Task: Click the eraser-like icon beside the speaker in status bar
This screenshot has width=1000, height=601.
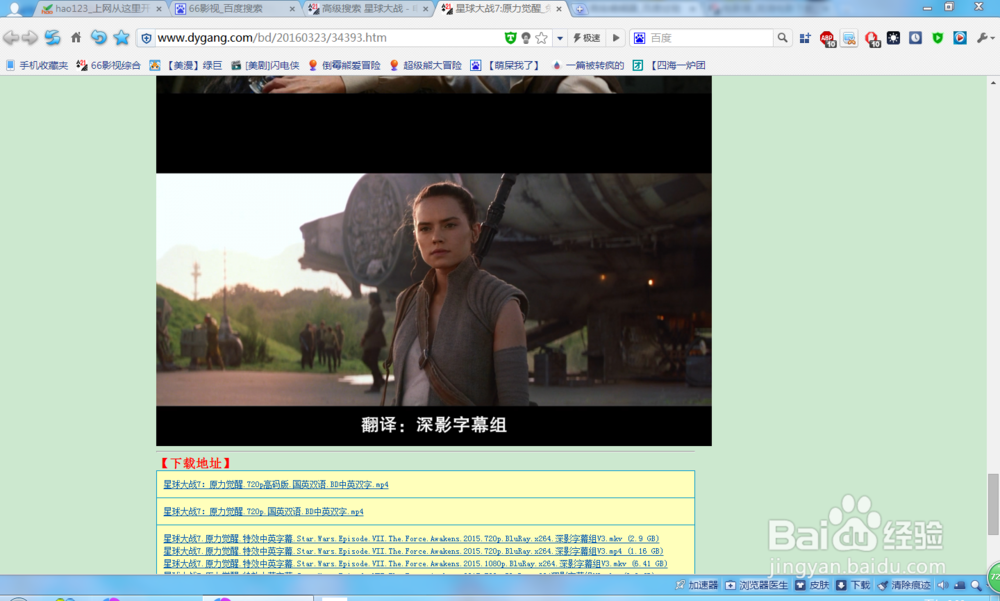Action: (x=959, y=585)
